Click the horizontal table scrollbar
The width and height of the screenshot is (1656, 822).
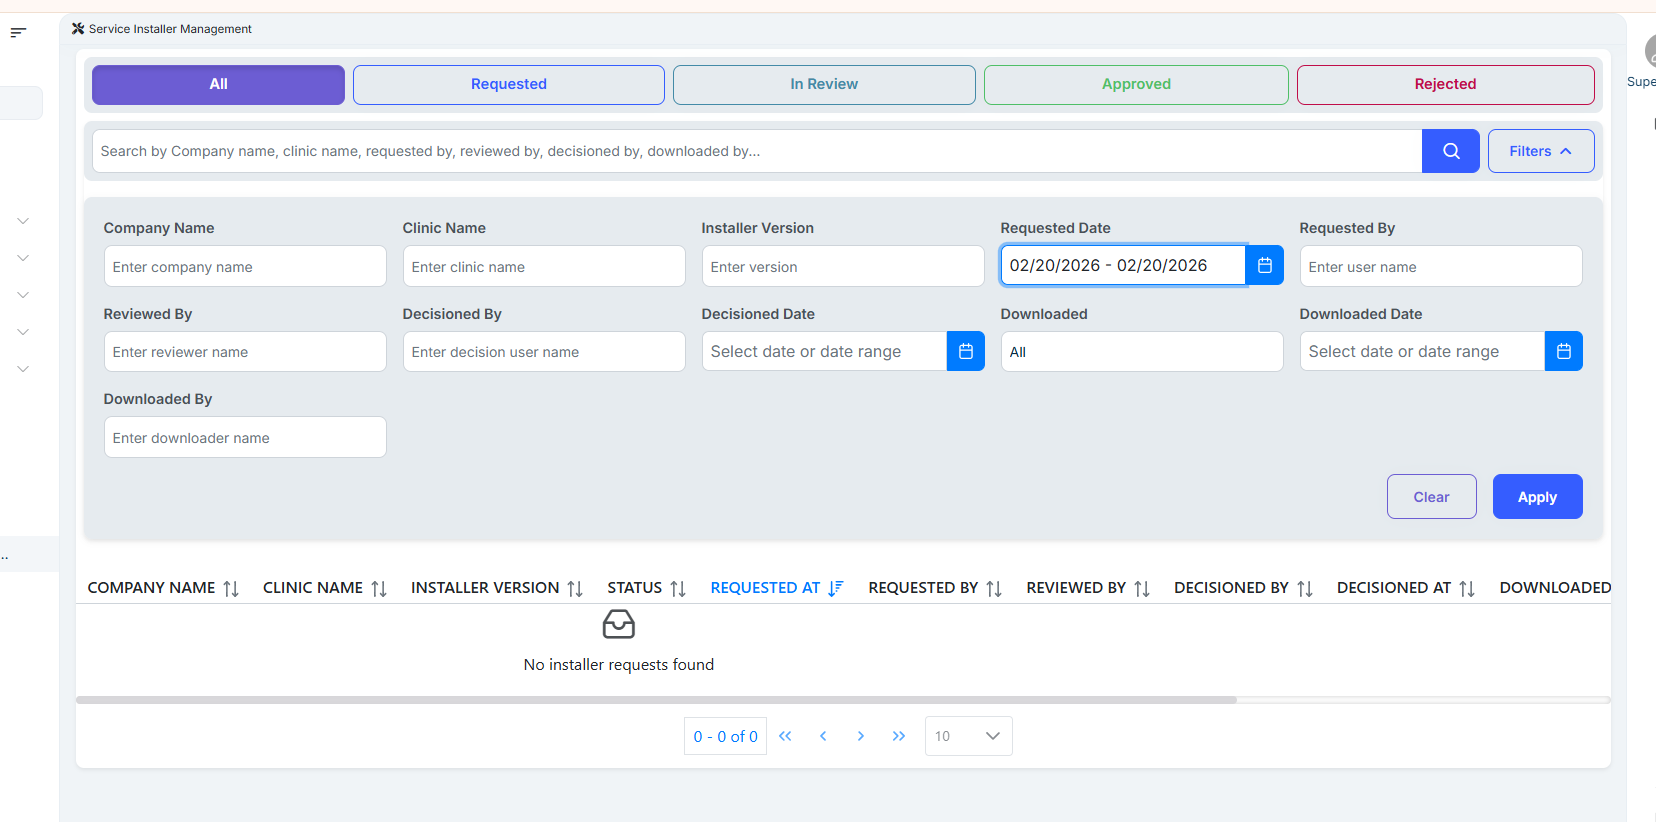656,700
